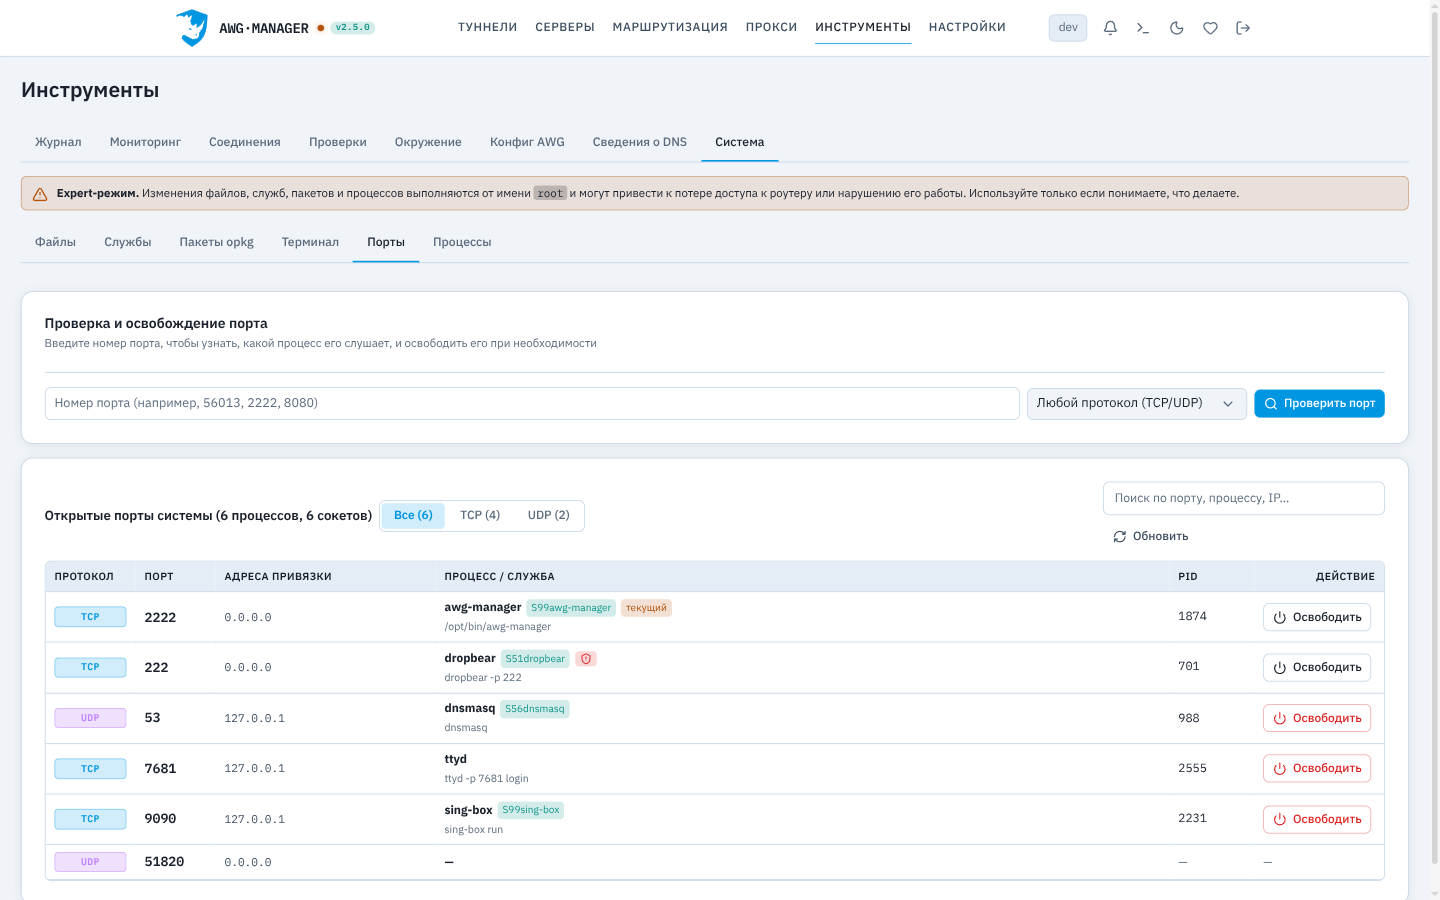Screen dimensions: 1440x900
Task: Click port number 51820 in the table
Action: click(x=164, y=862)
